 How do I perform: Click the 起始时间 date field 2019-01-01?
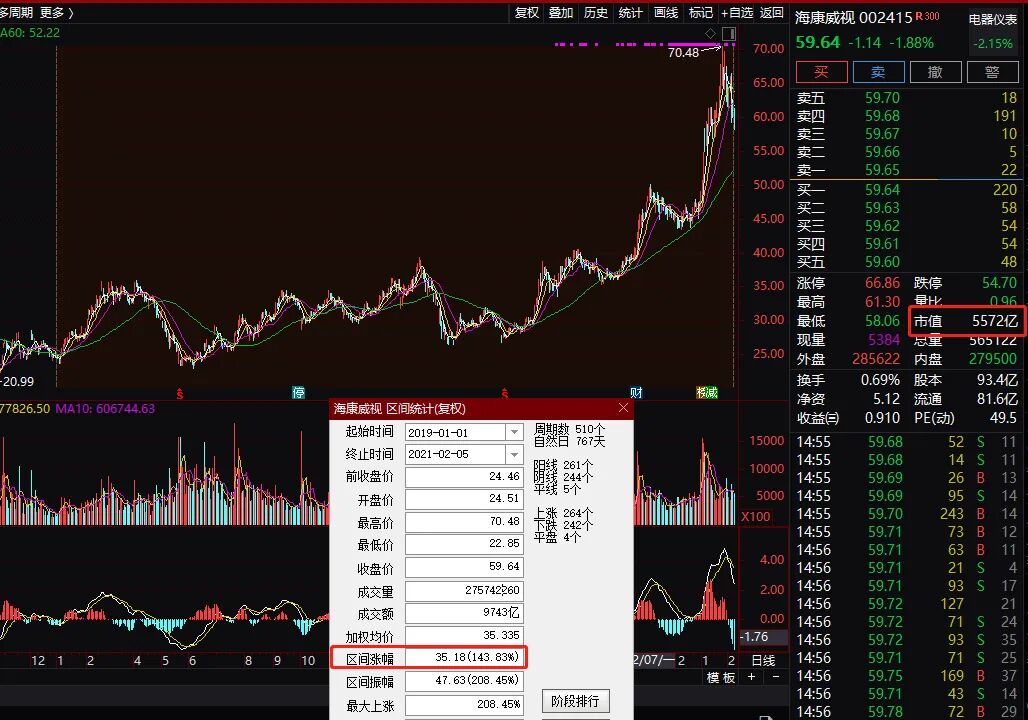(x=456, y=433)
